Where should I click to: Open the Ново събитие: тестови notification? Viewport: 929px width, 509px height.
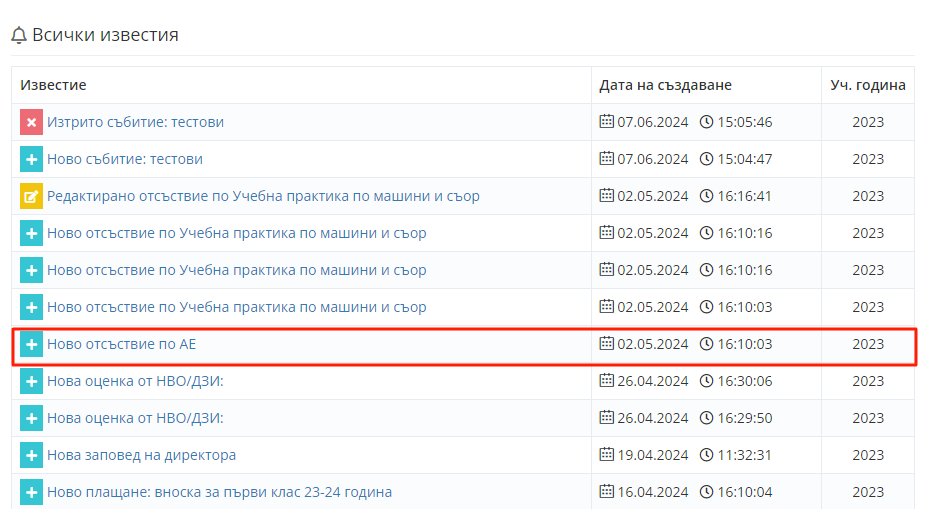[x=125, y=159]
